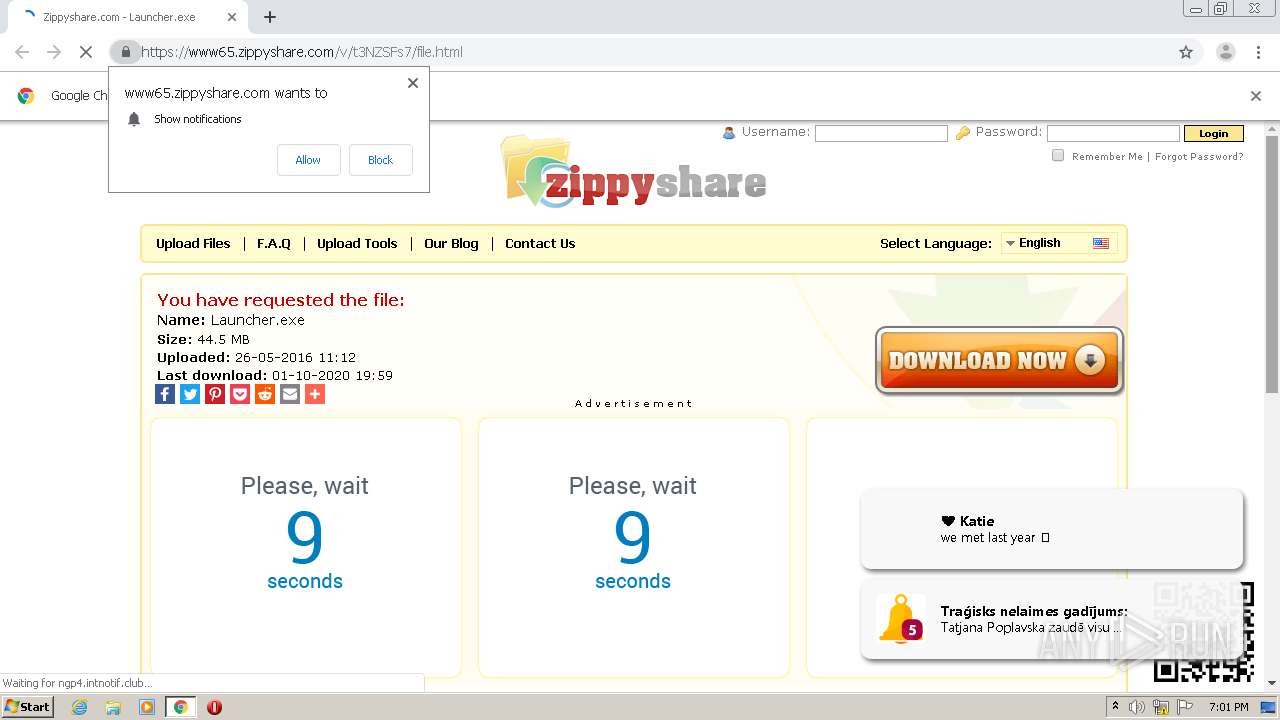Dismiss the Google Chrome info bar
This screenshot has width=1280, height=720.
[x=1256, y=96]
